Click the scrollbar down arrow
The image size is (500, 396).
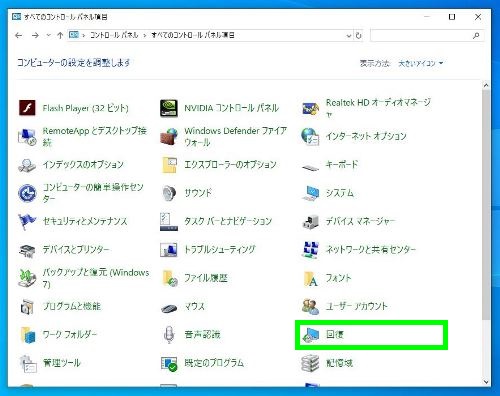coord(486,382)
